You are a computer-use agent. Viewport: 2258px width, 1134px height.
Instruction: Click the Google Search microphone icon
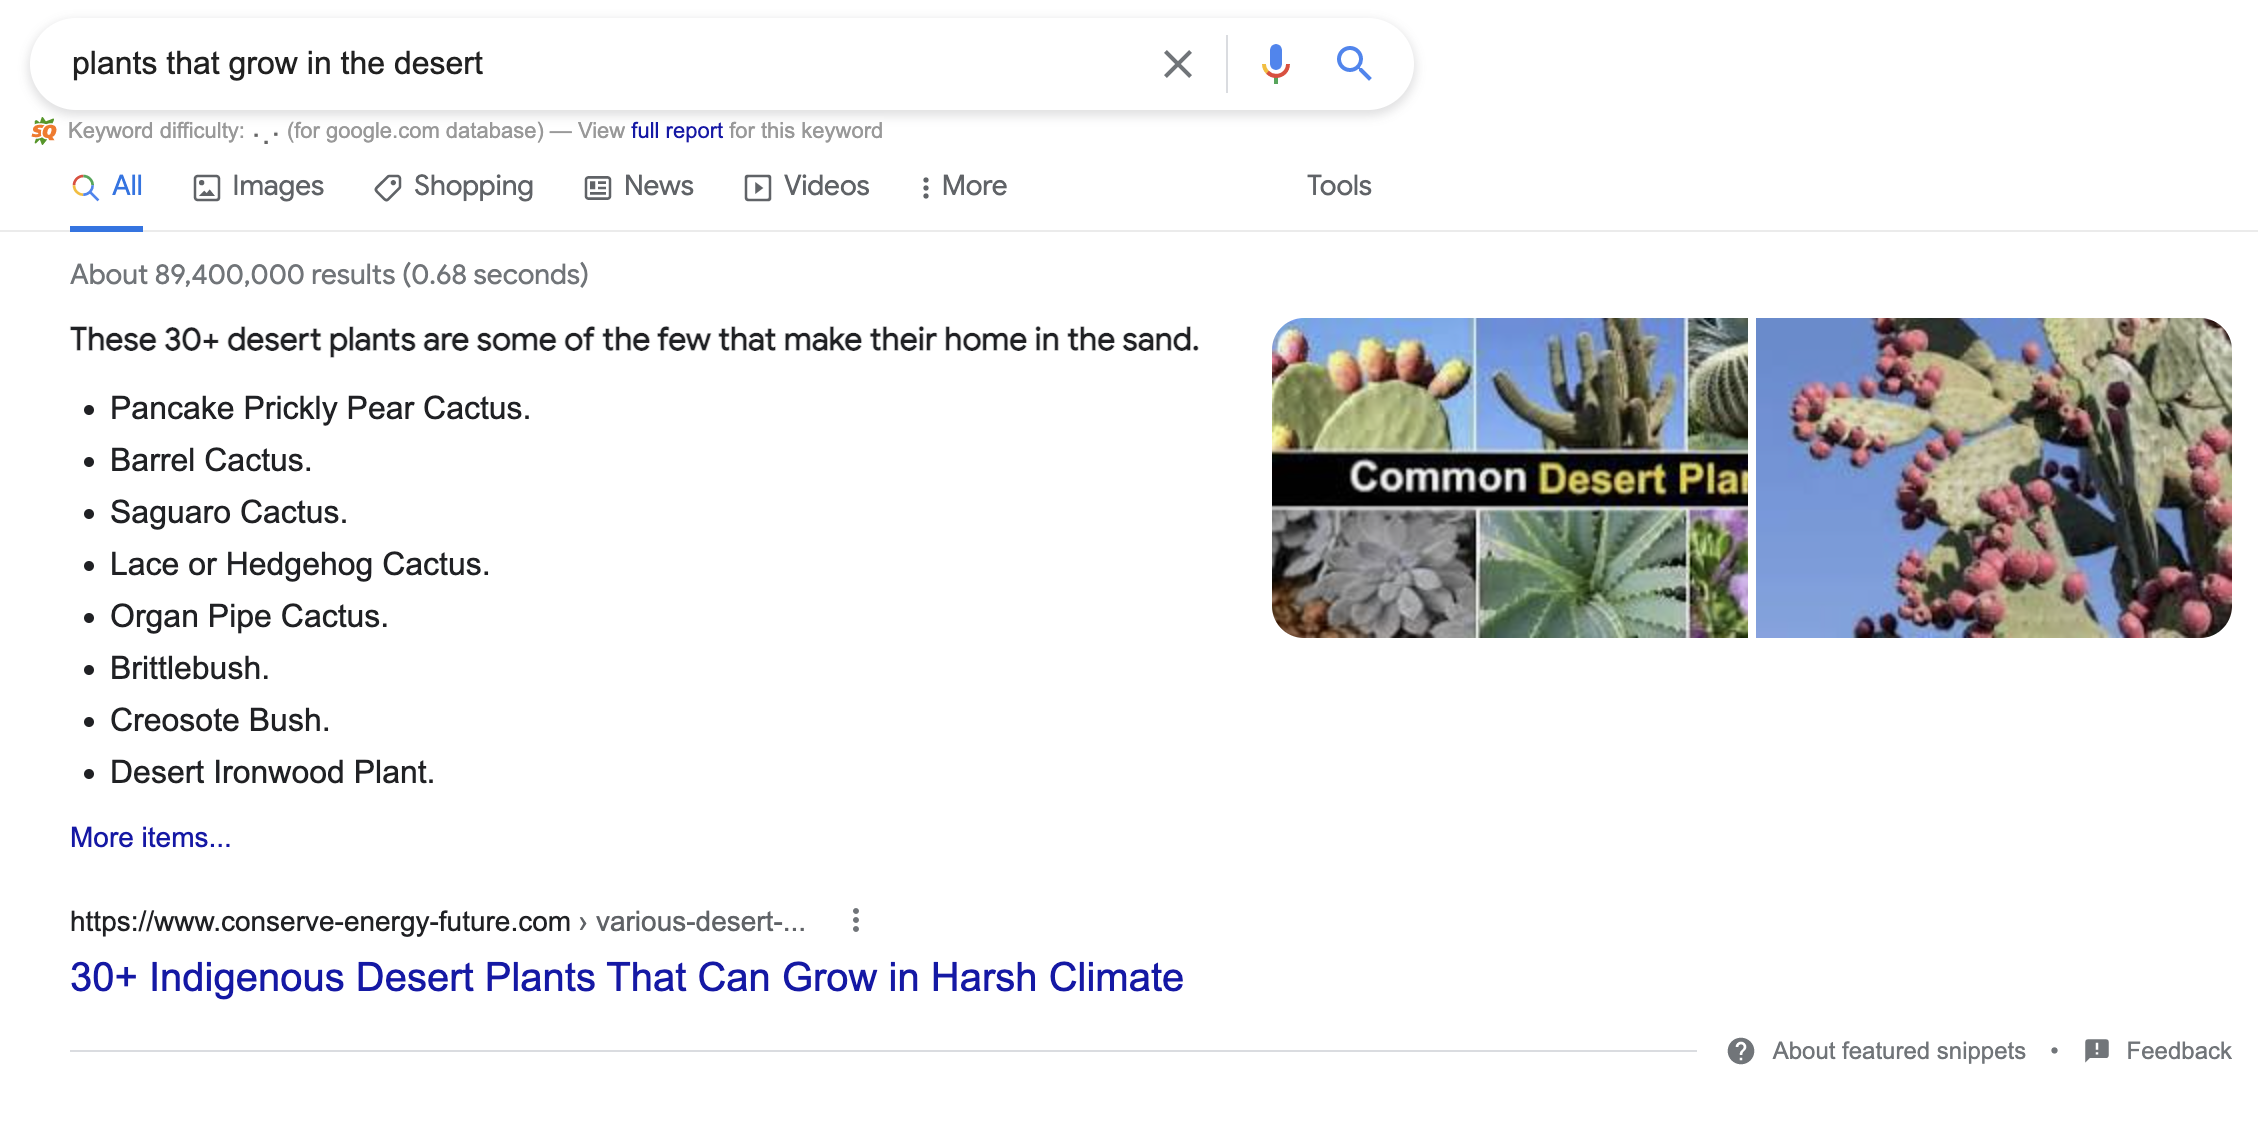pos(1271,62)
